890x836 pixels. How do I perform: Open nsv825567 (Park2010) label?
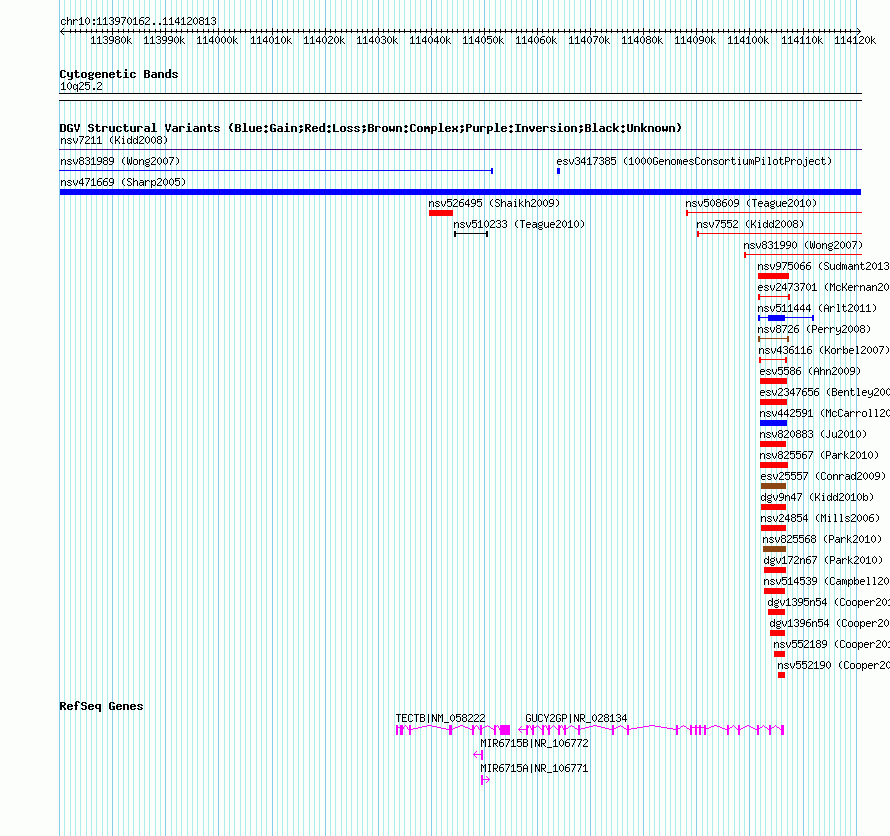point(819,455)
